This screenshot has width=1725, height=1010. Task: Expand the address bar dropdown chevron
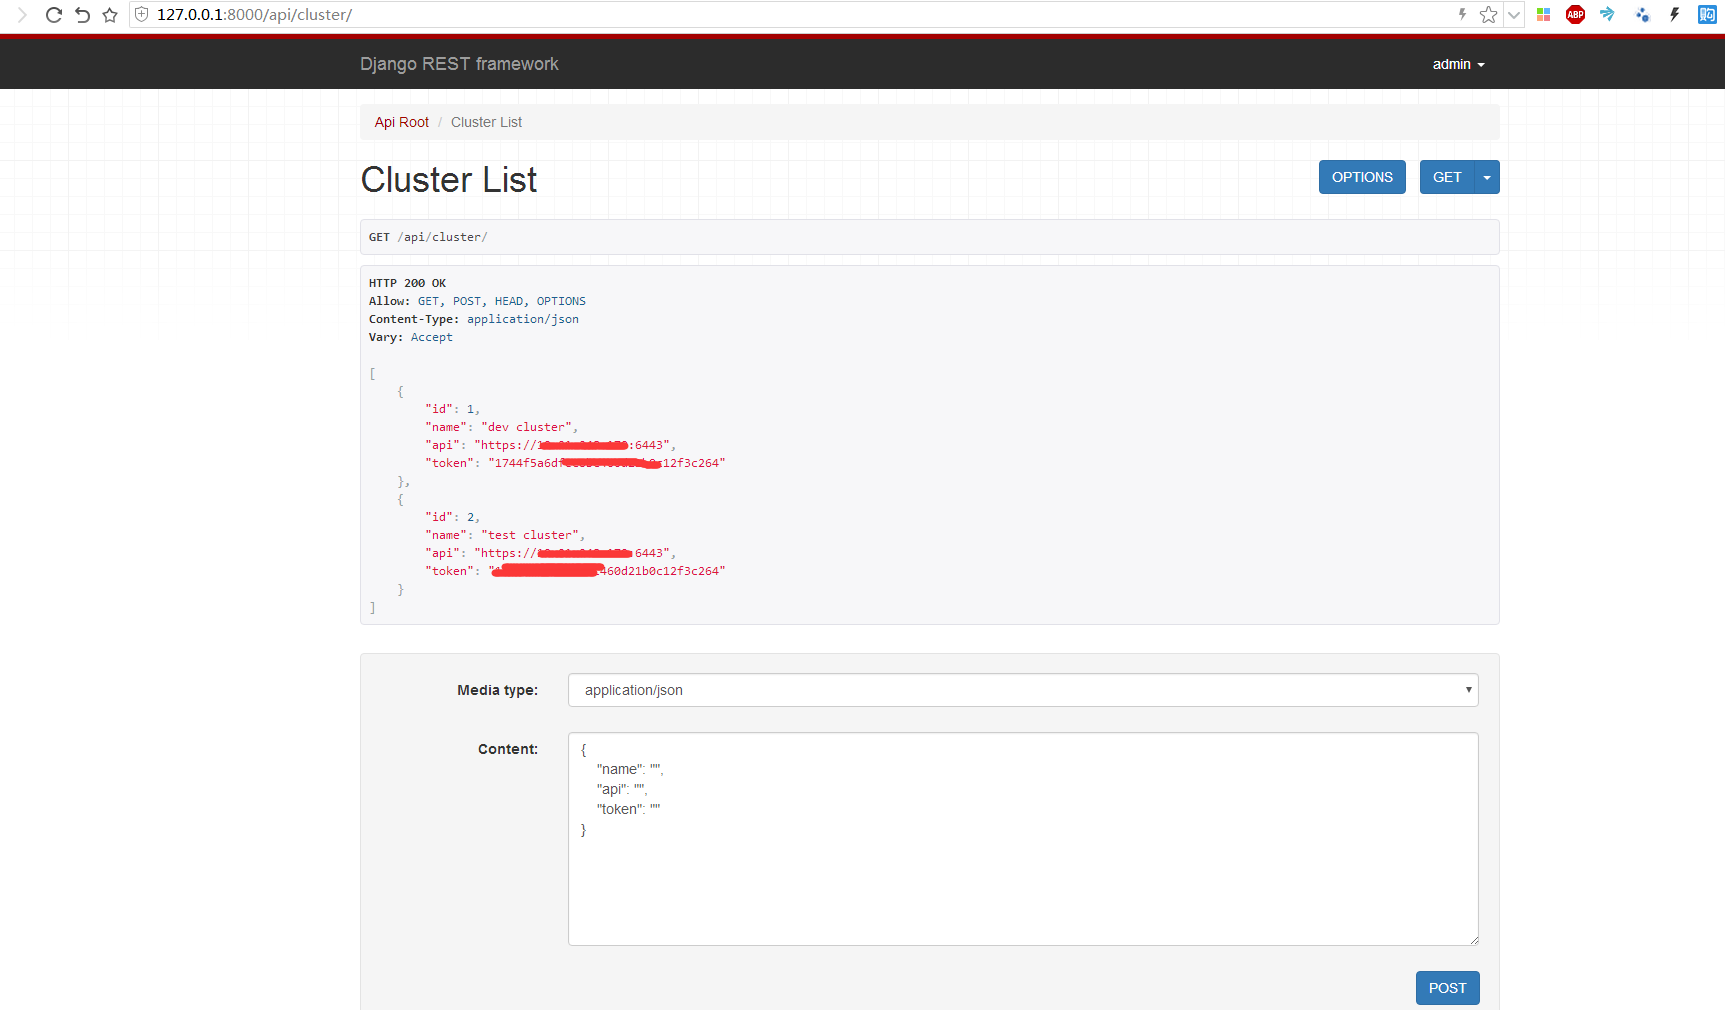click(1514, 14)
